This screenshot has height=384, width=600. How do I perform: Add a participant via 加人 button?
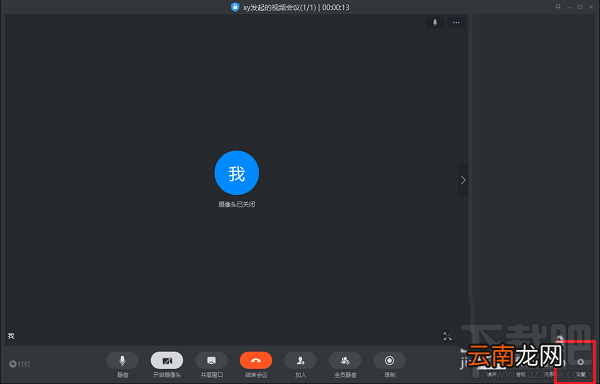coord(300,360)
